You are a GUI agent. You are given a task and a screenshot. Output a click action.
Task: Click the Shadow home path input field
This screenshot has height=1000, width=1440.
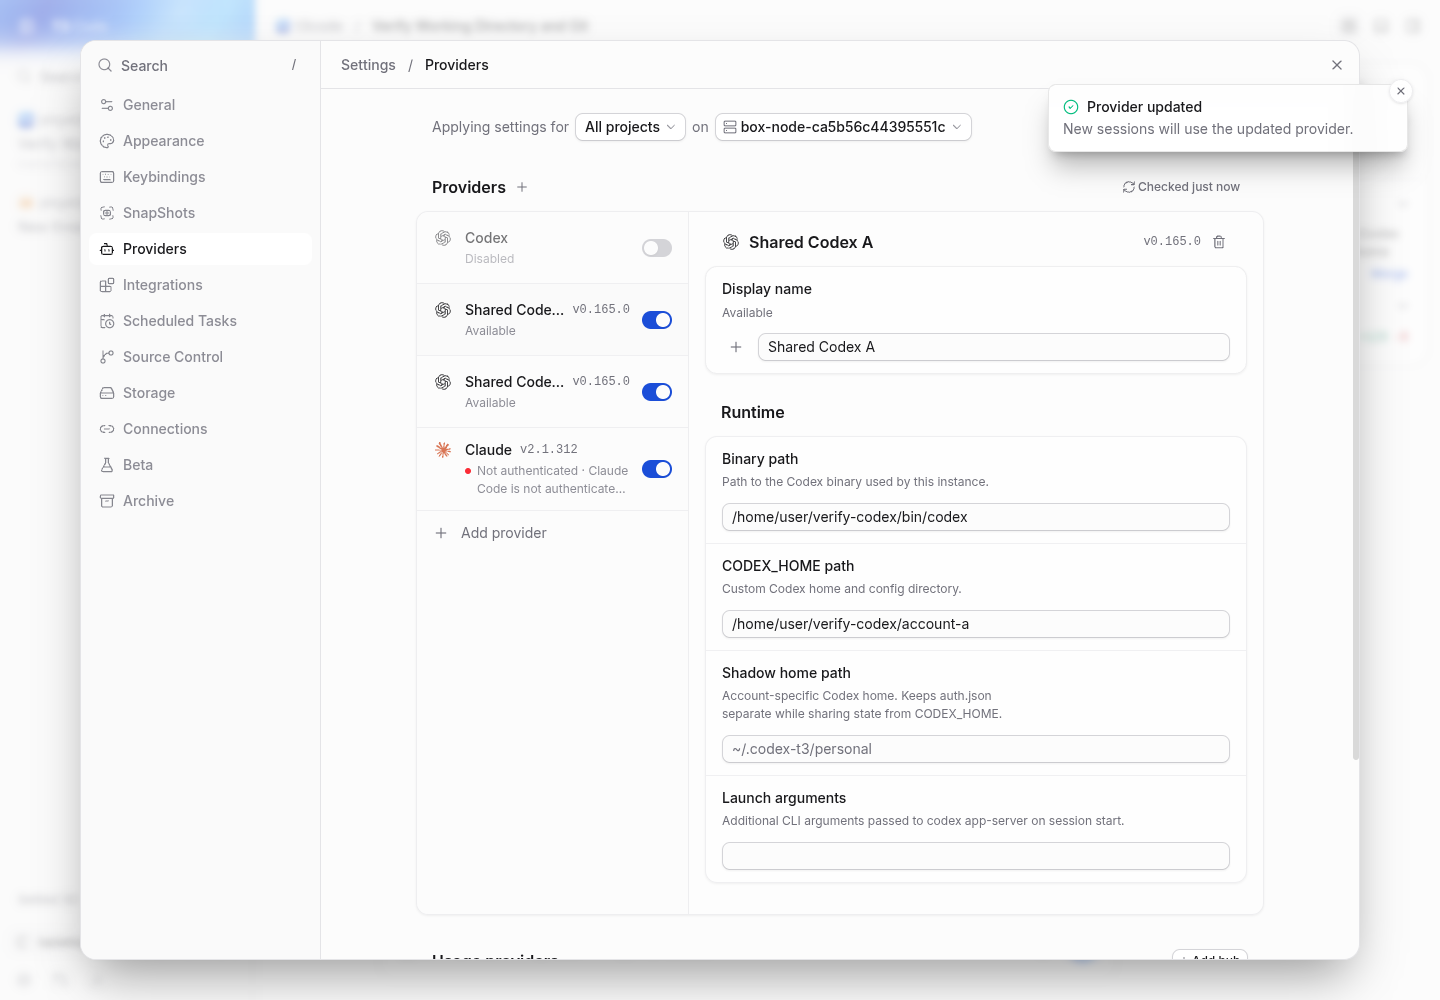(976, 749)
